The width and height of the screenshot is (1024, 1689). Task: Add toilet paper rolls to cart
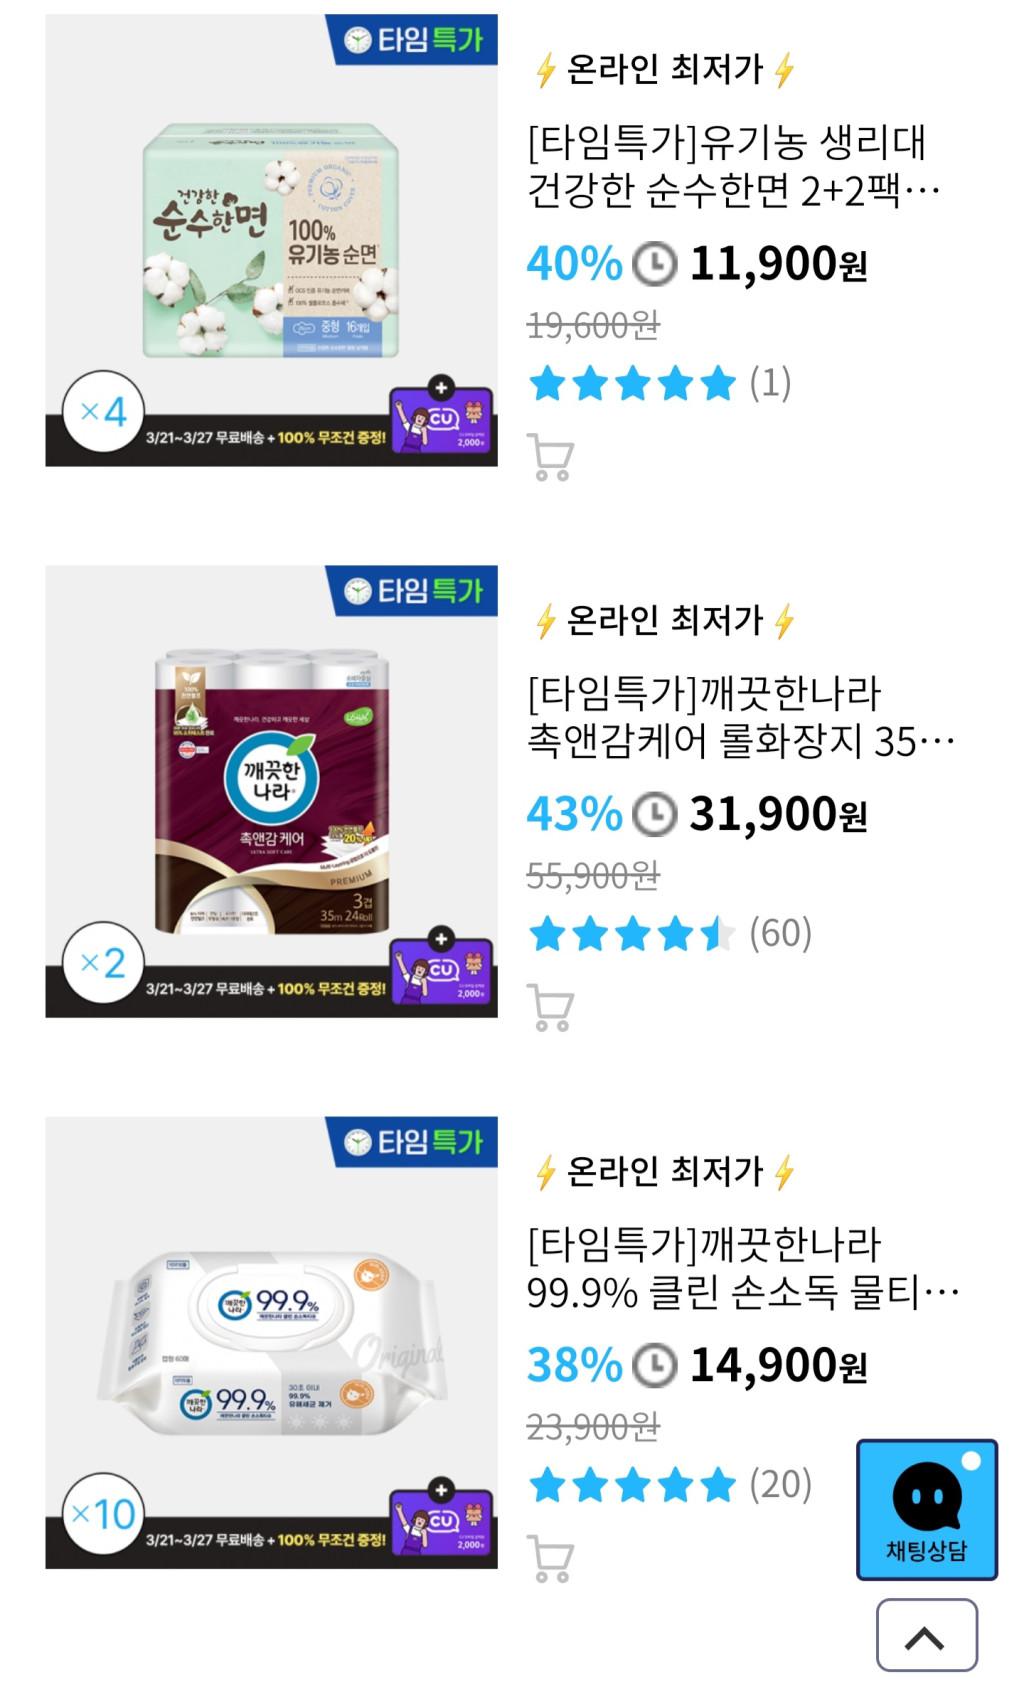549,1008
